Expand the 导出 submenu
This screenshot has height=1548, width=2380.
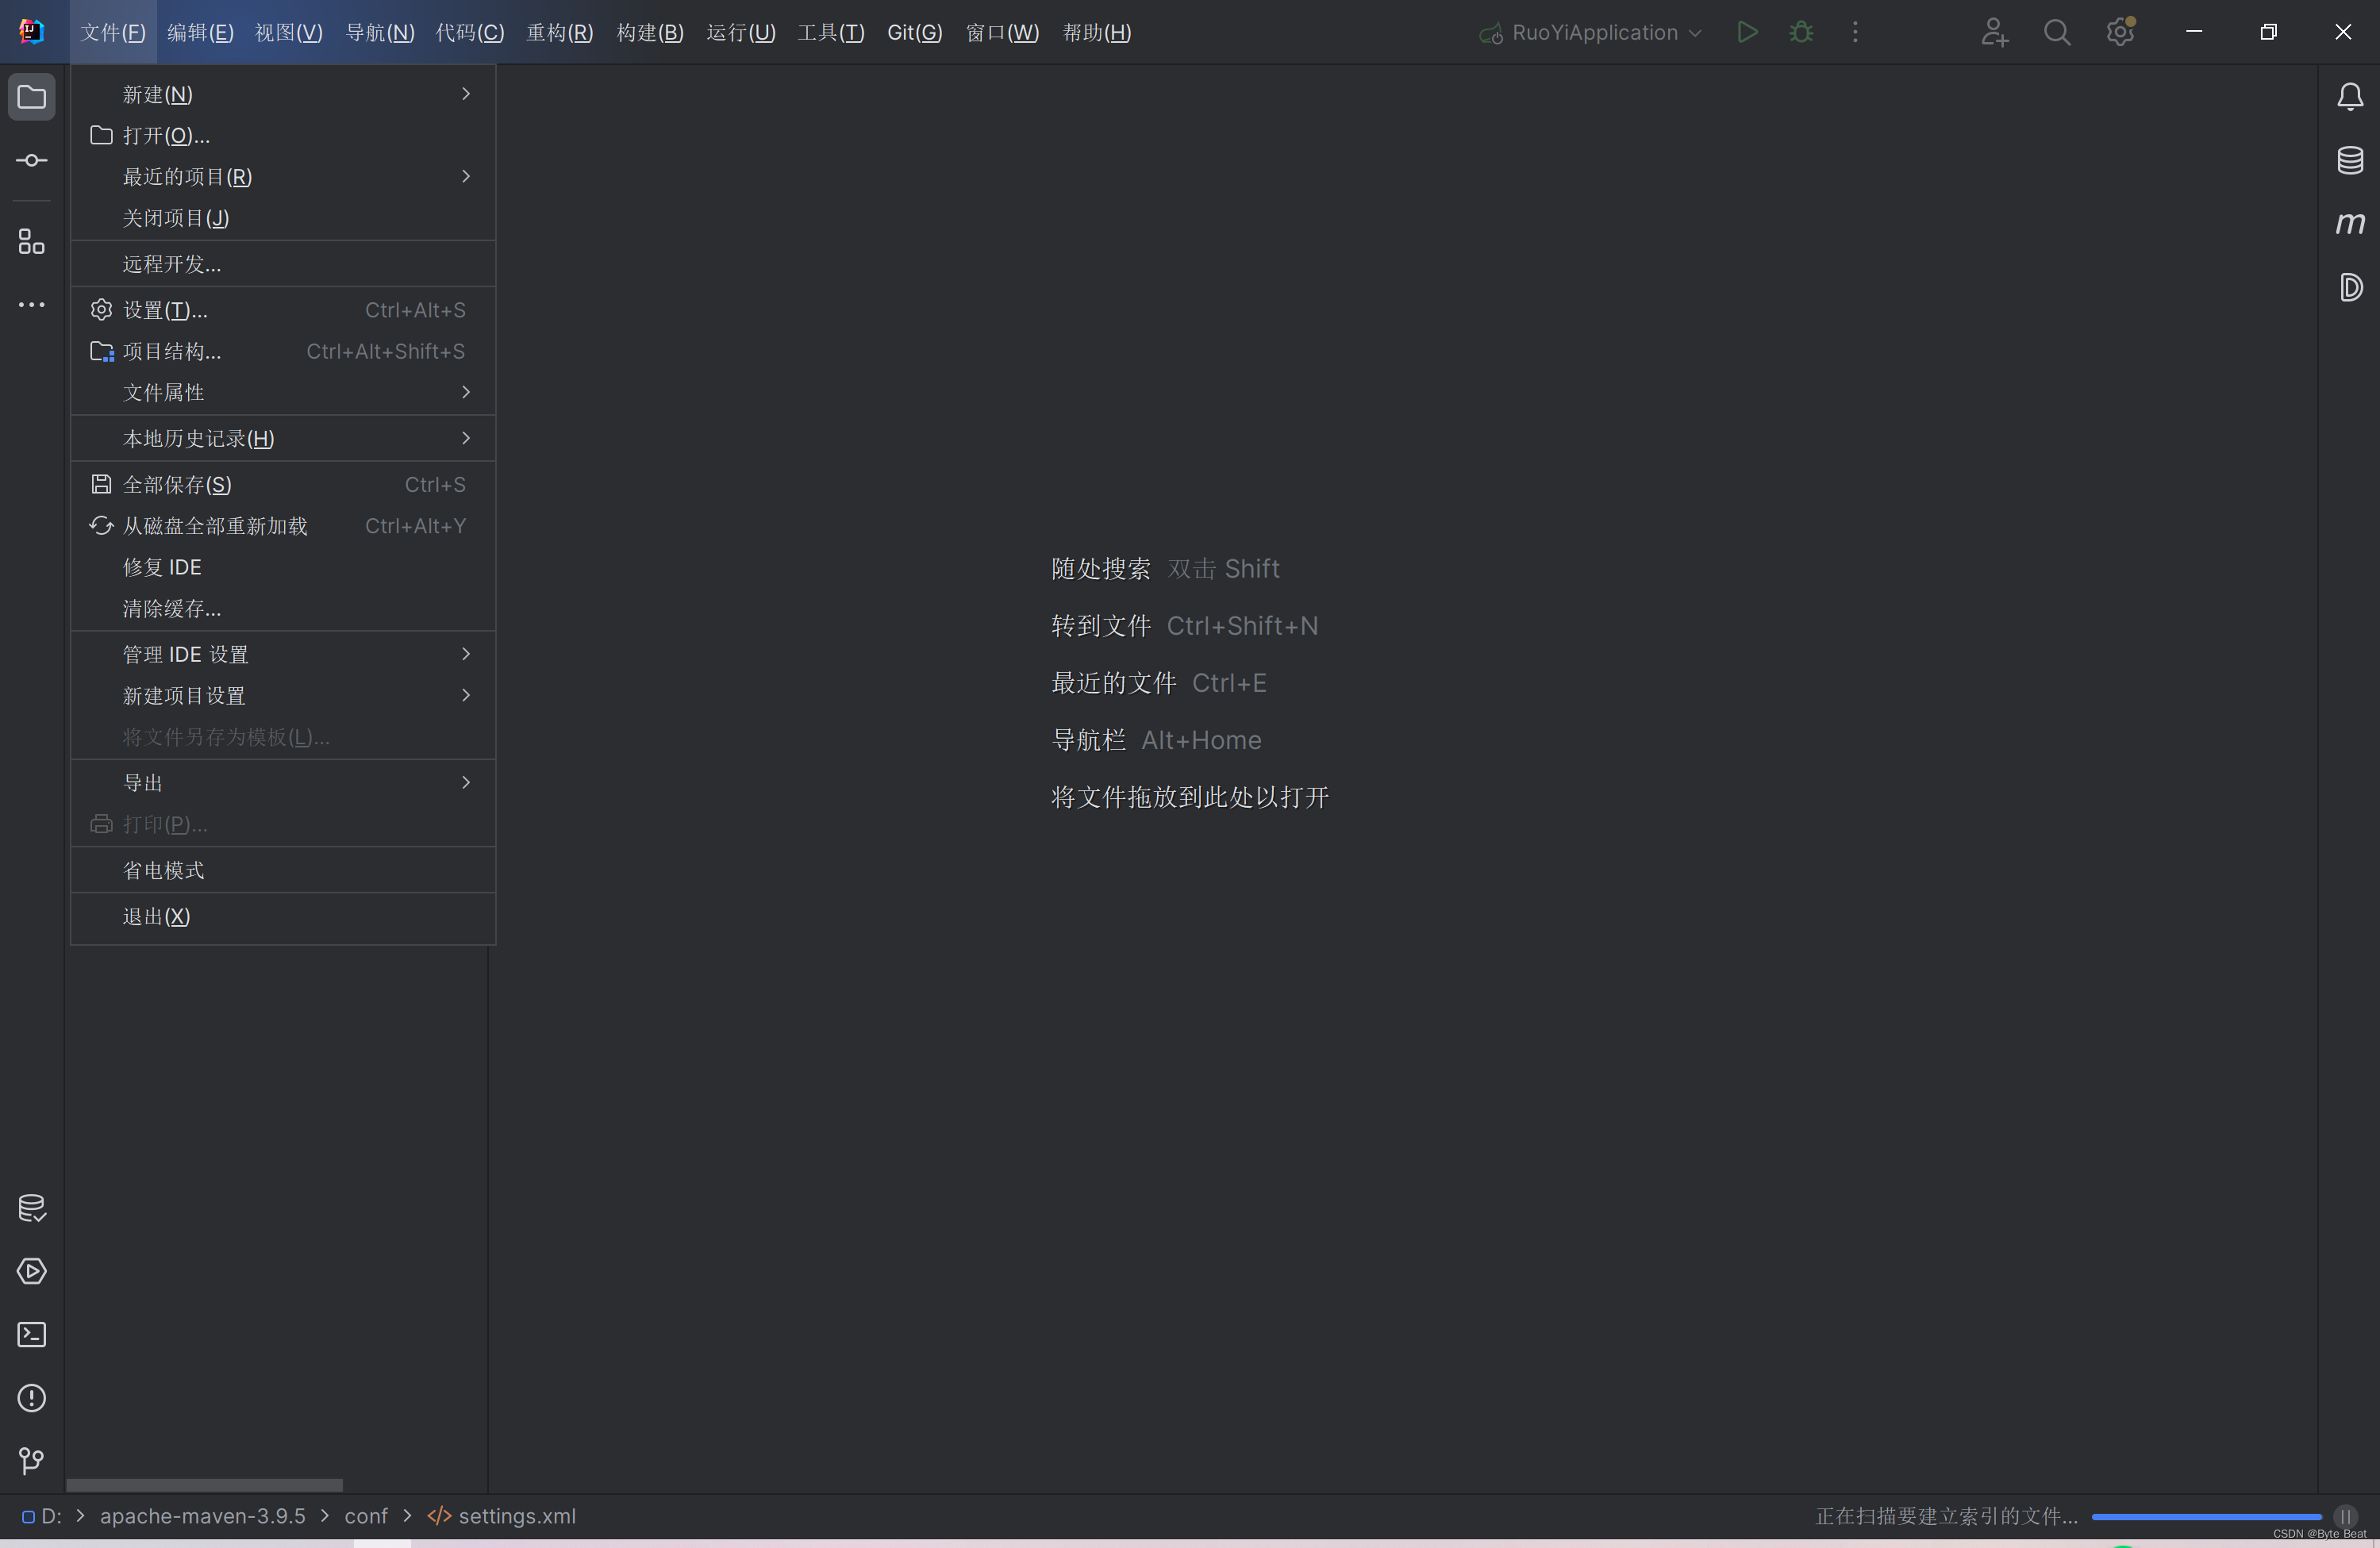283,782
